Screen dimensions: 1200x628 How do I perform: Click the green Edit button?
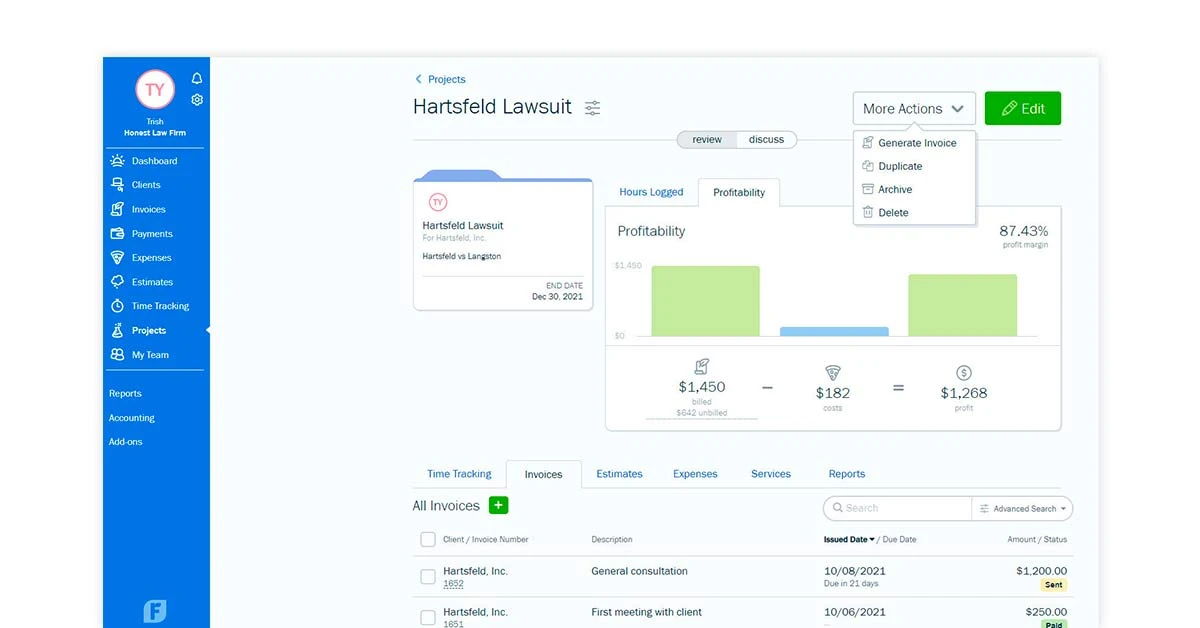[x=1022, y=108]
